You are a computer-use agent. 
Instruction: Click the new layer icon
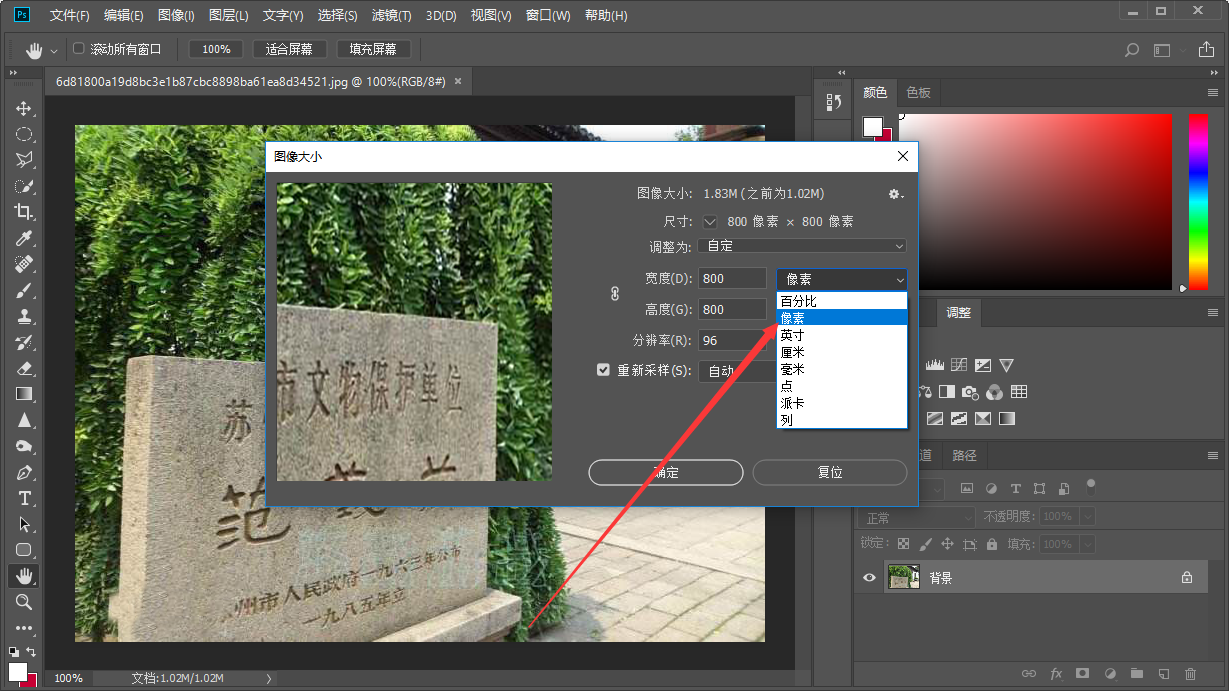[1162, 674]
